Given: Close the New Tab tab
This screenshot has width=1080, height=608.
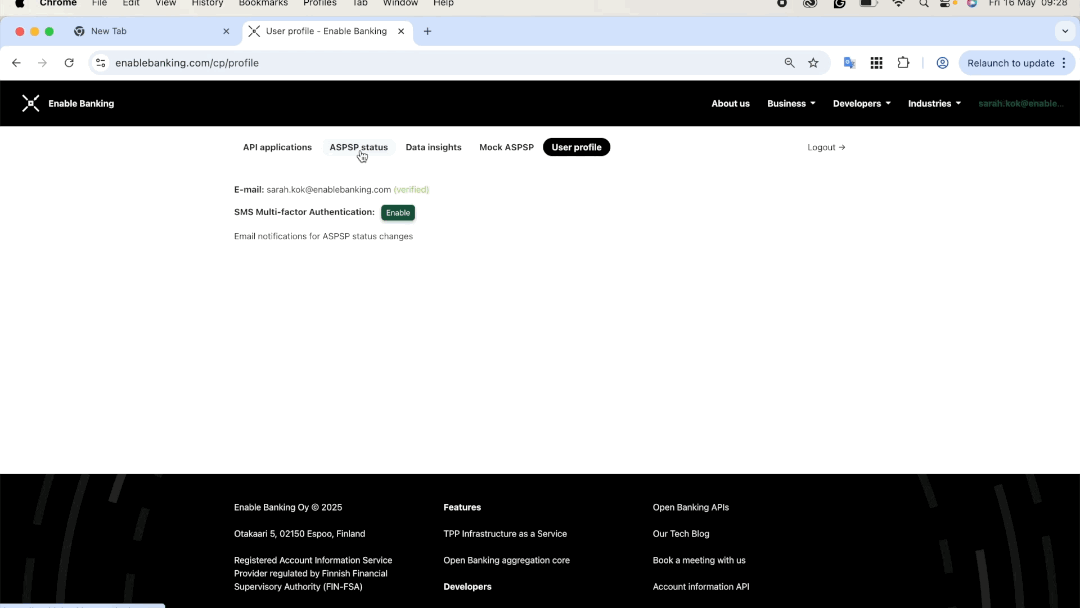Looking at the screenshot, I should [226, 31].
